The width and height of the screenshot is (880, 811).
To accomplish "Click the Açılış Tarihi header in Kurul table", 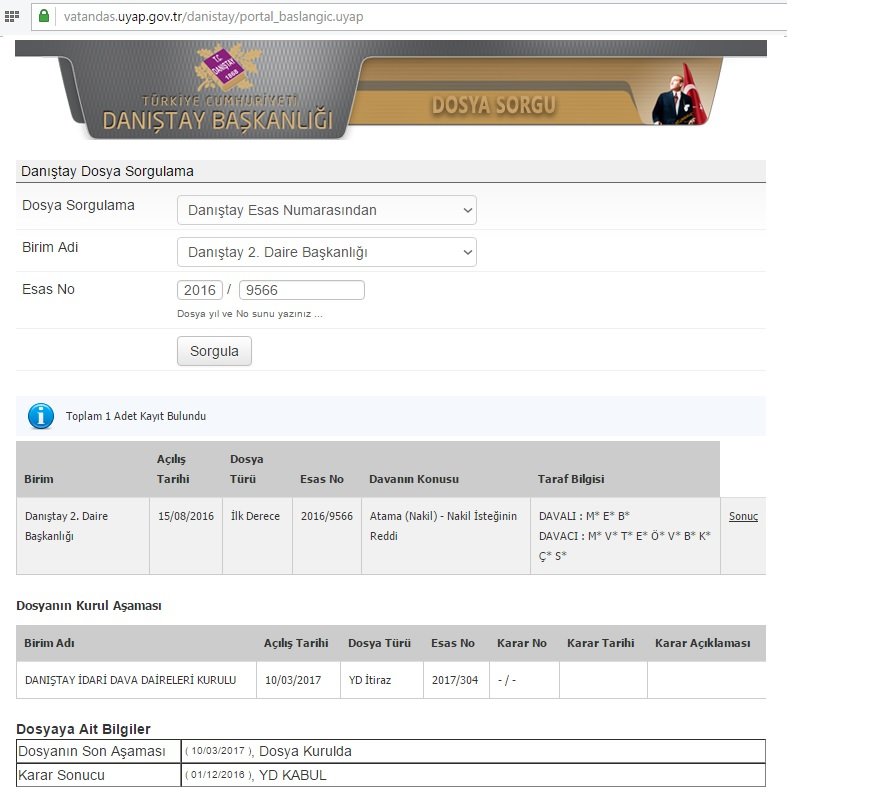I will 296,643.
